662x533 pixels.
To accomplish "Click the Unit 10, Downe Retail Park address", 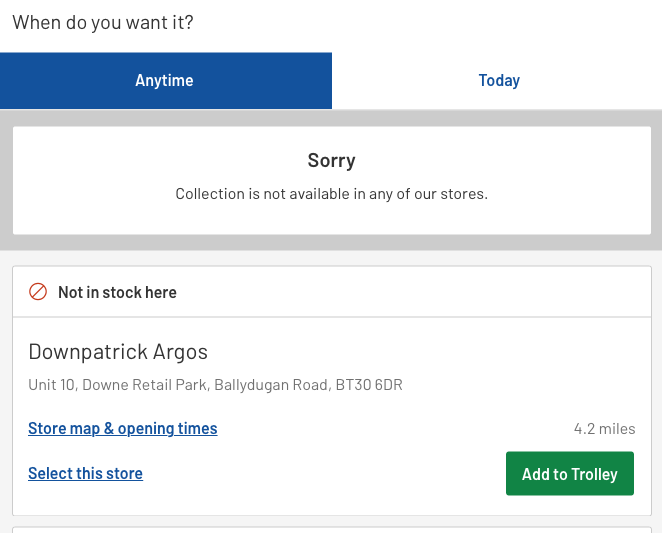I will (x=215, y=385).
